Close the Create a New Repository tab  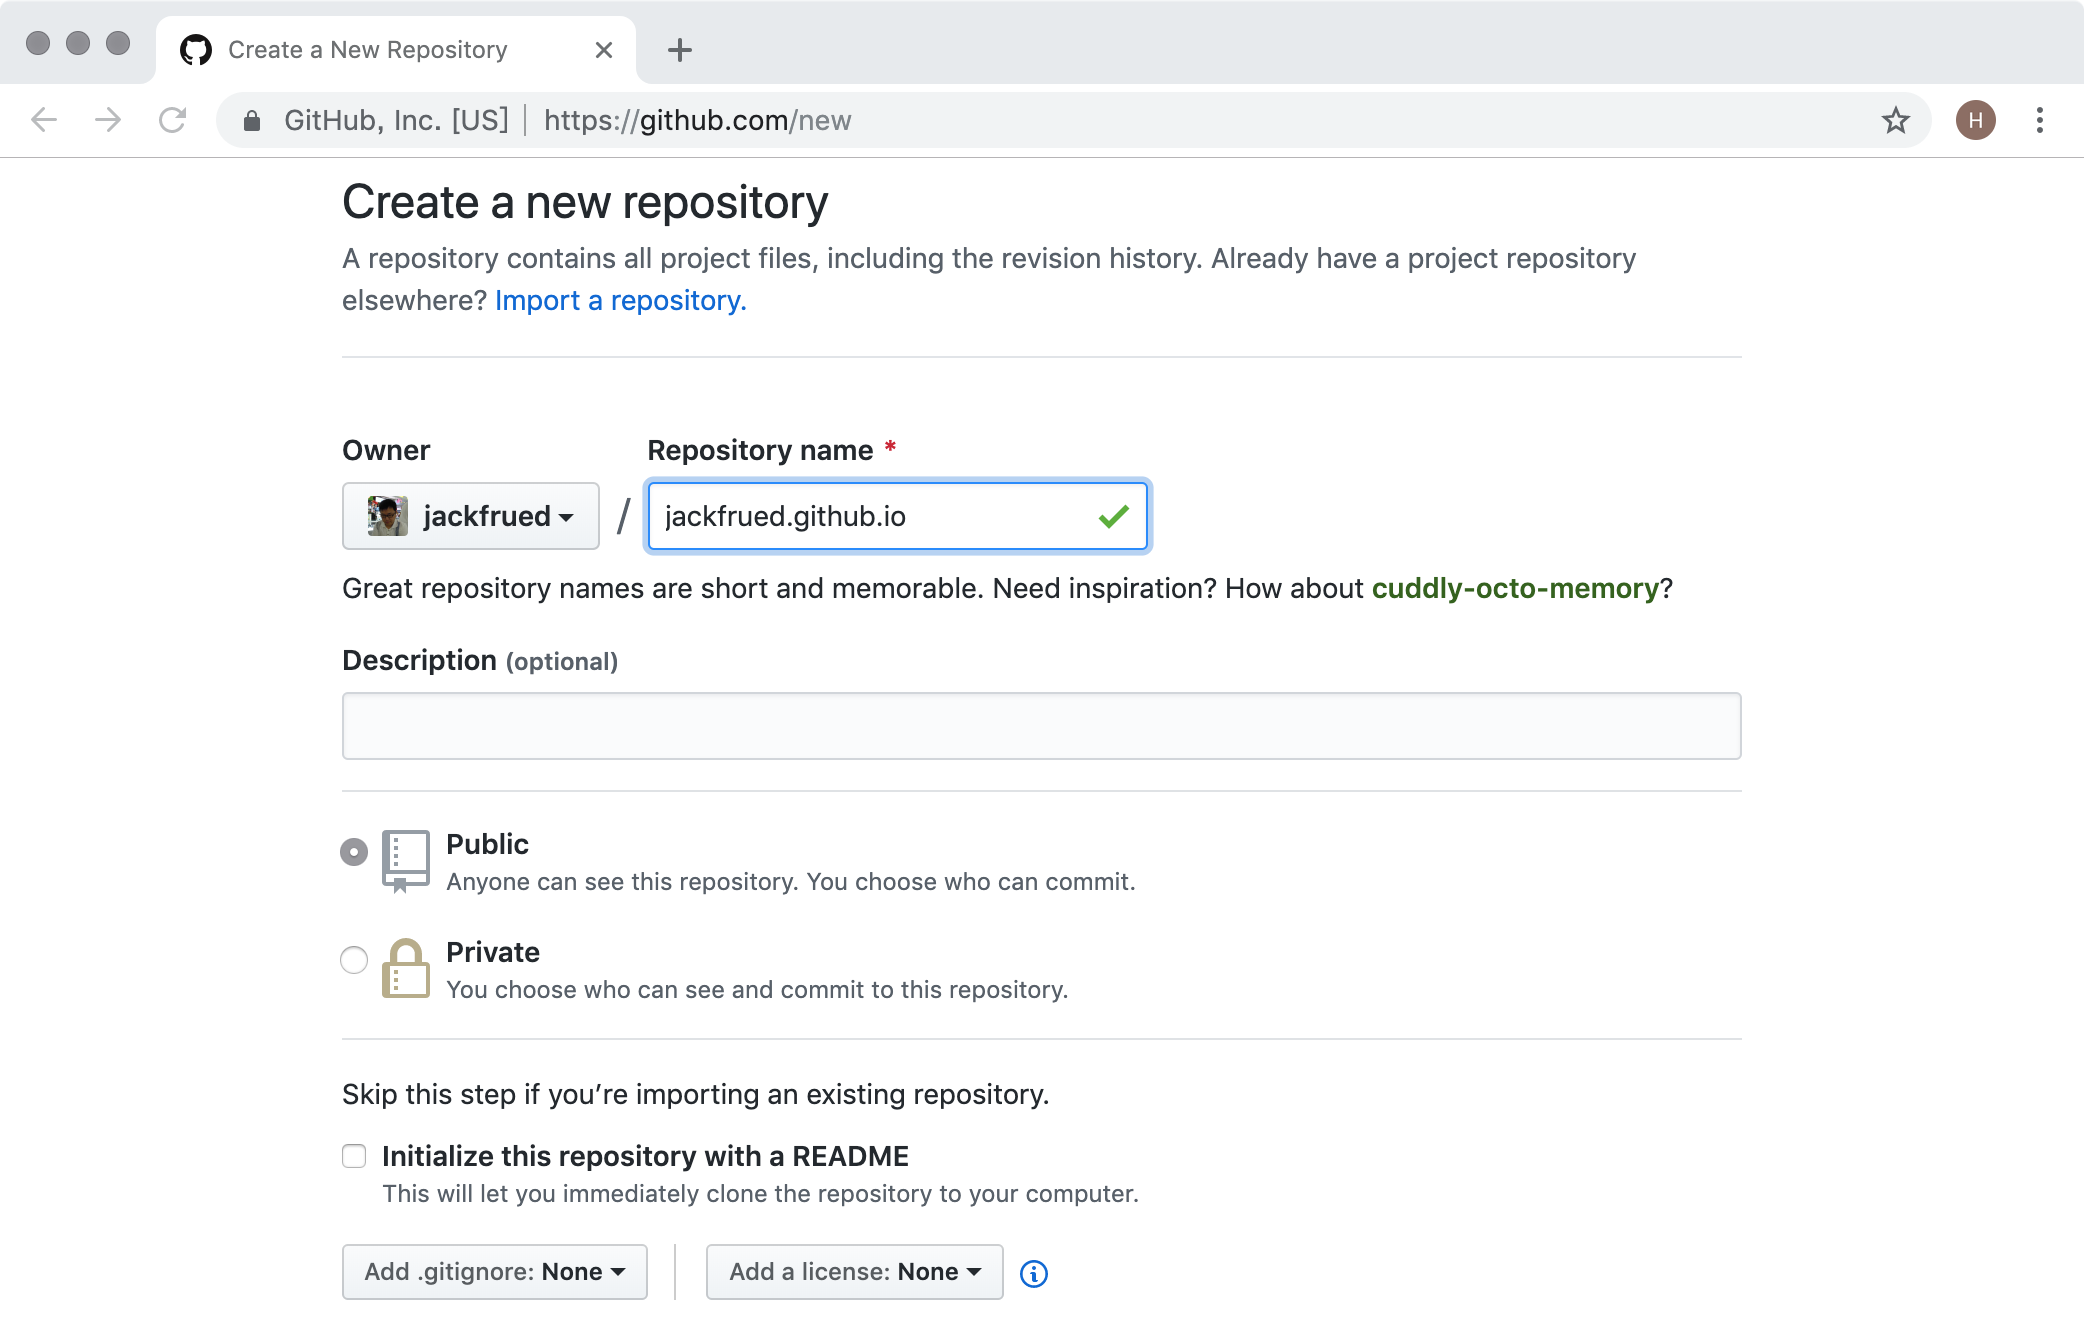(603, 50)
